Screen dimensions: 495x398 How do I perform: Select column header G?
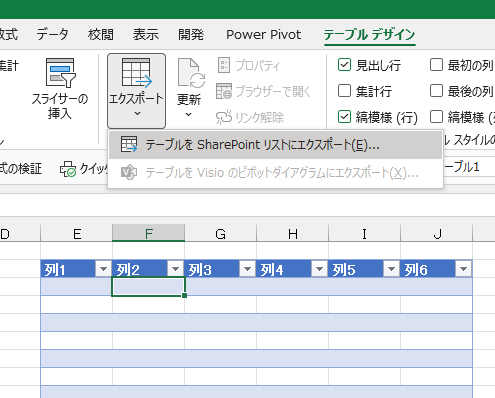[x=220, y=233]
